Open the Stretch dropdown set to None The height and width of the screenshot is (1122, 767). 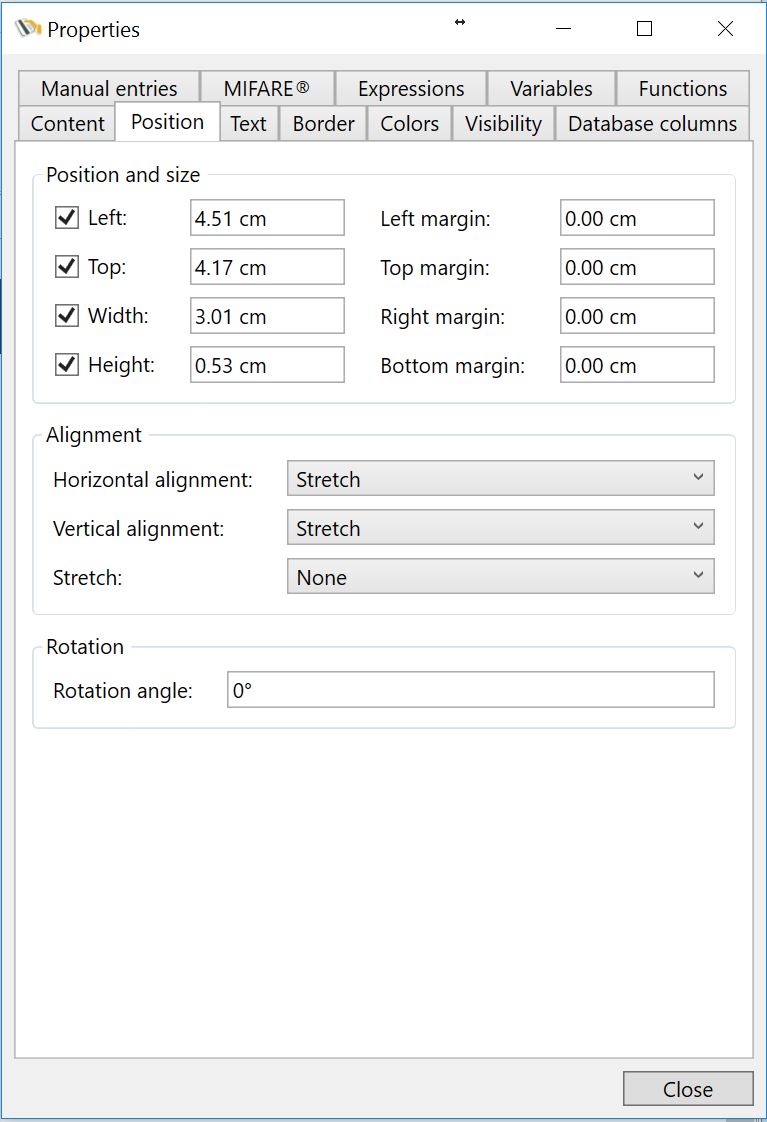click(500, 576)
